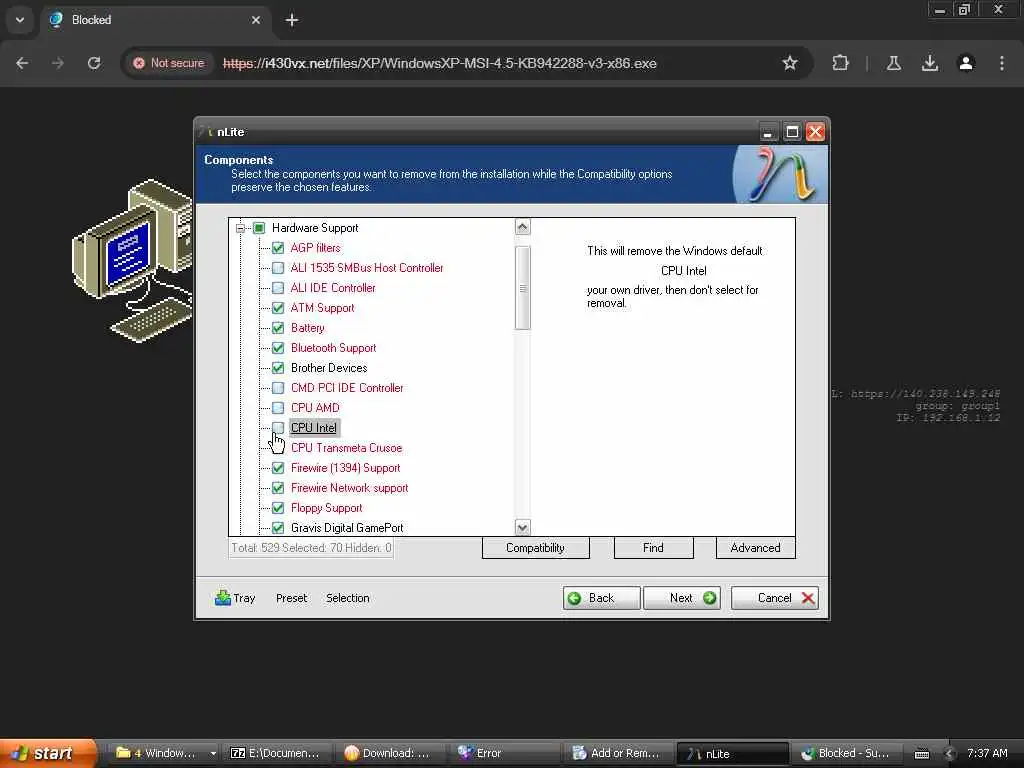This screenshot has width=1024, height=768.
Task: Open the browser Extensions puzzle icon
Action: coord(840,63)
